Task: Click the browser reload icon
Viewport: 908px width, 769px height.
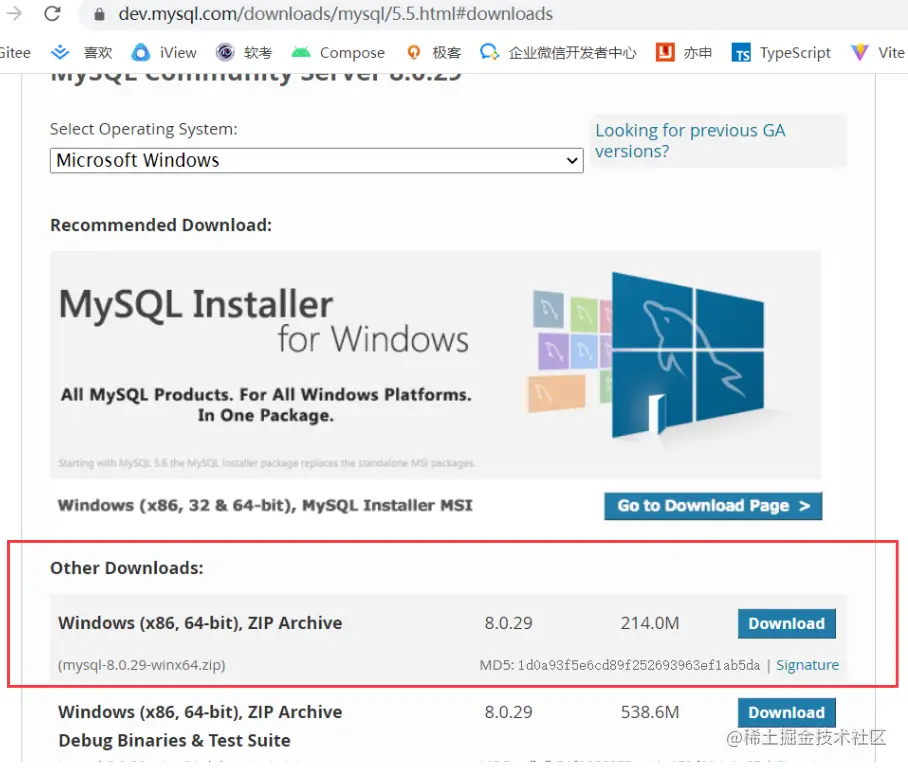Action: (53, 13)
